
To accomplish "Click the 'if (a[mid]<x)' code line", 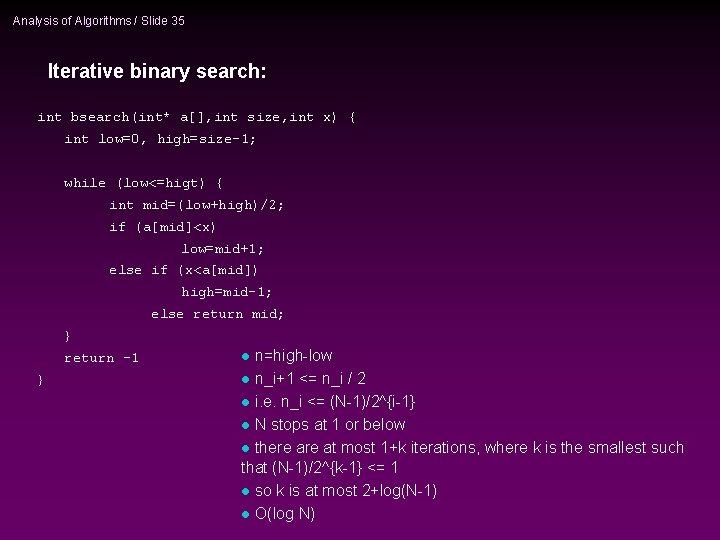I will (x=162, y=227).
